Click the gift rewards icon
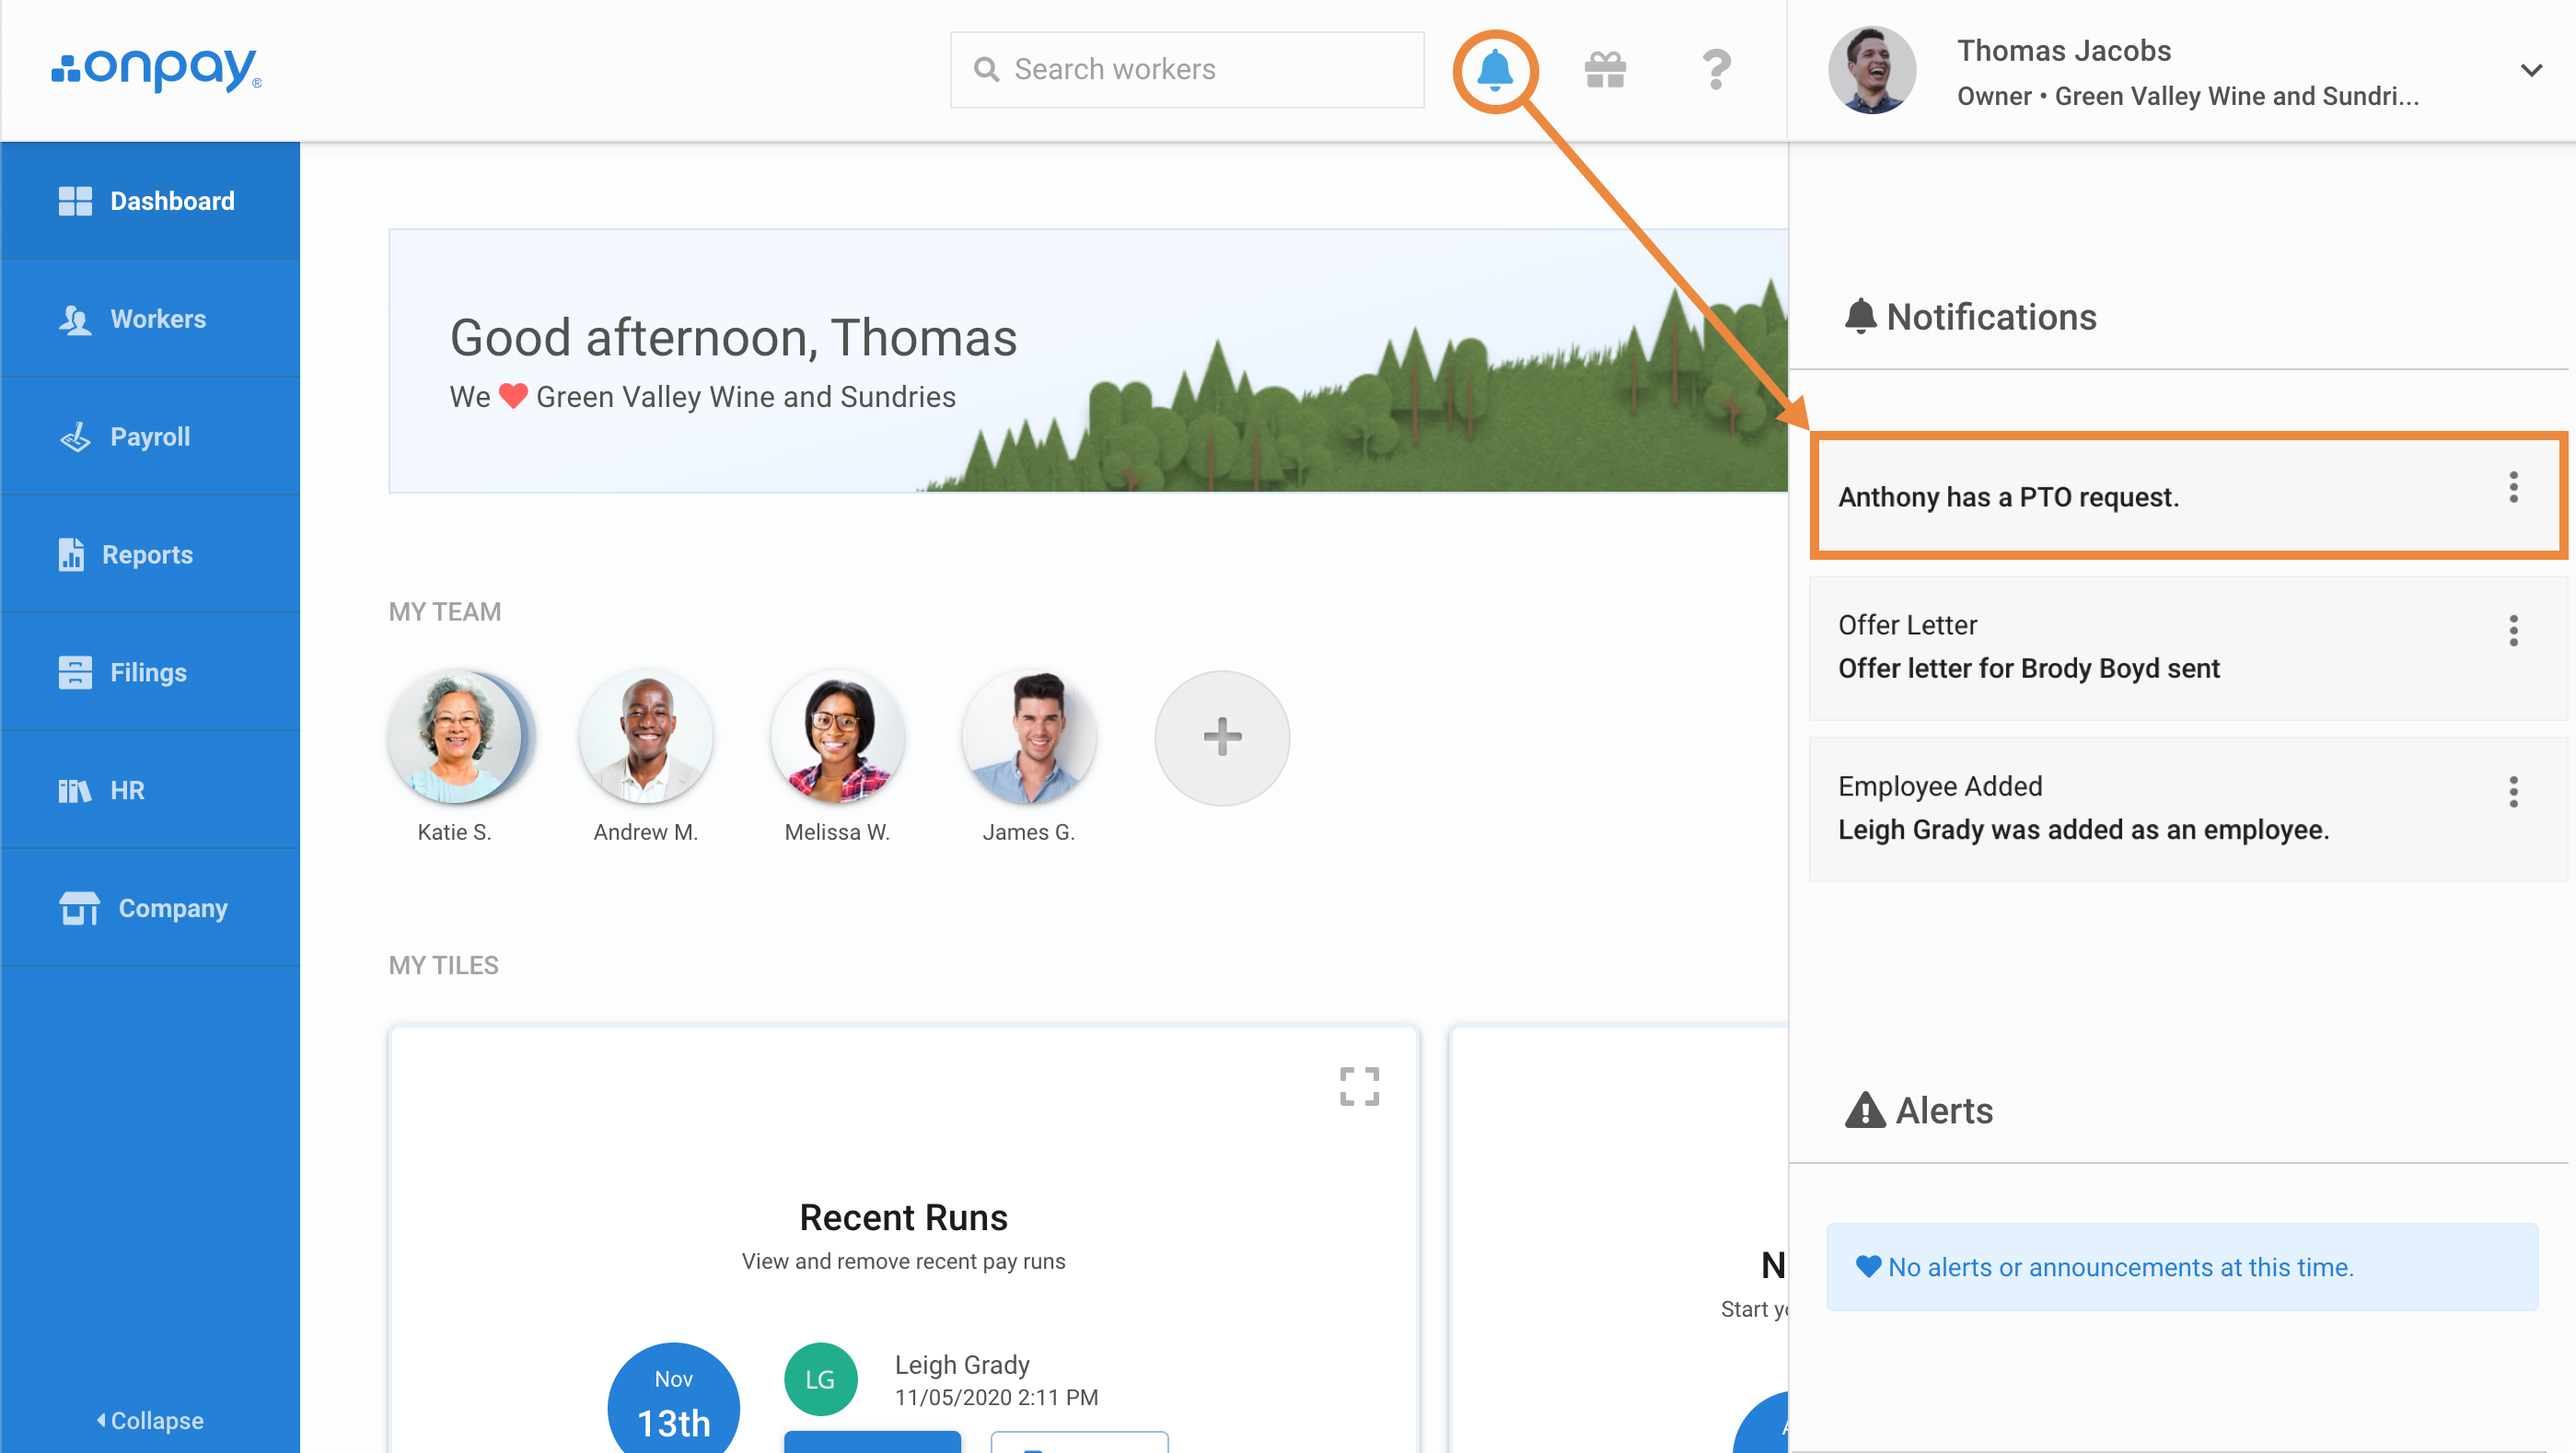Image resolution: width=2576 pixels, height=1453 pixels. (1605, 70)
